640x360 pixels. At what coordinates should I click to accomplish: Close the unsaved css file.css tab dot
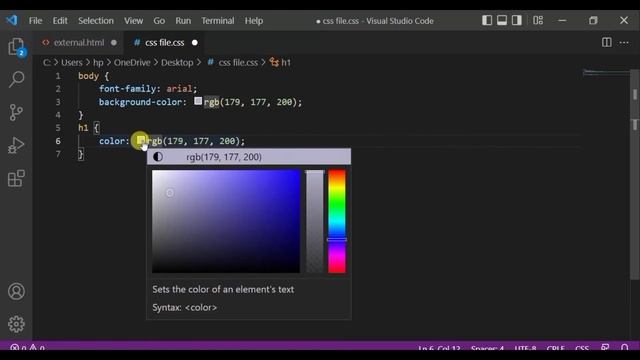(195, 42)
